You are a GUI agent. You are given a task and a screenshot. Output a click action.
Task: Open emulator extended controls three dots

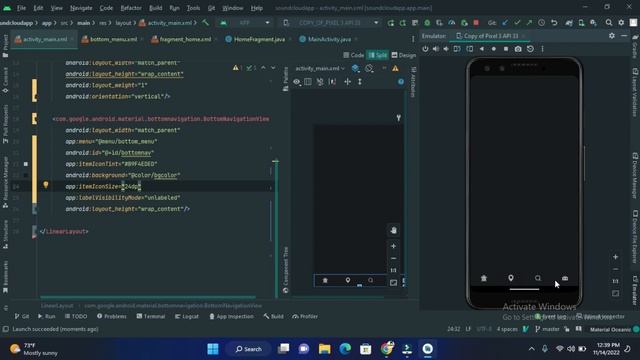[542, 49]
